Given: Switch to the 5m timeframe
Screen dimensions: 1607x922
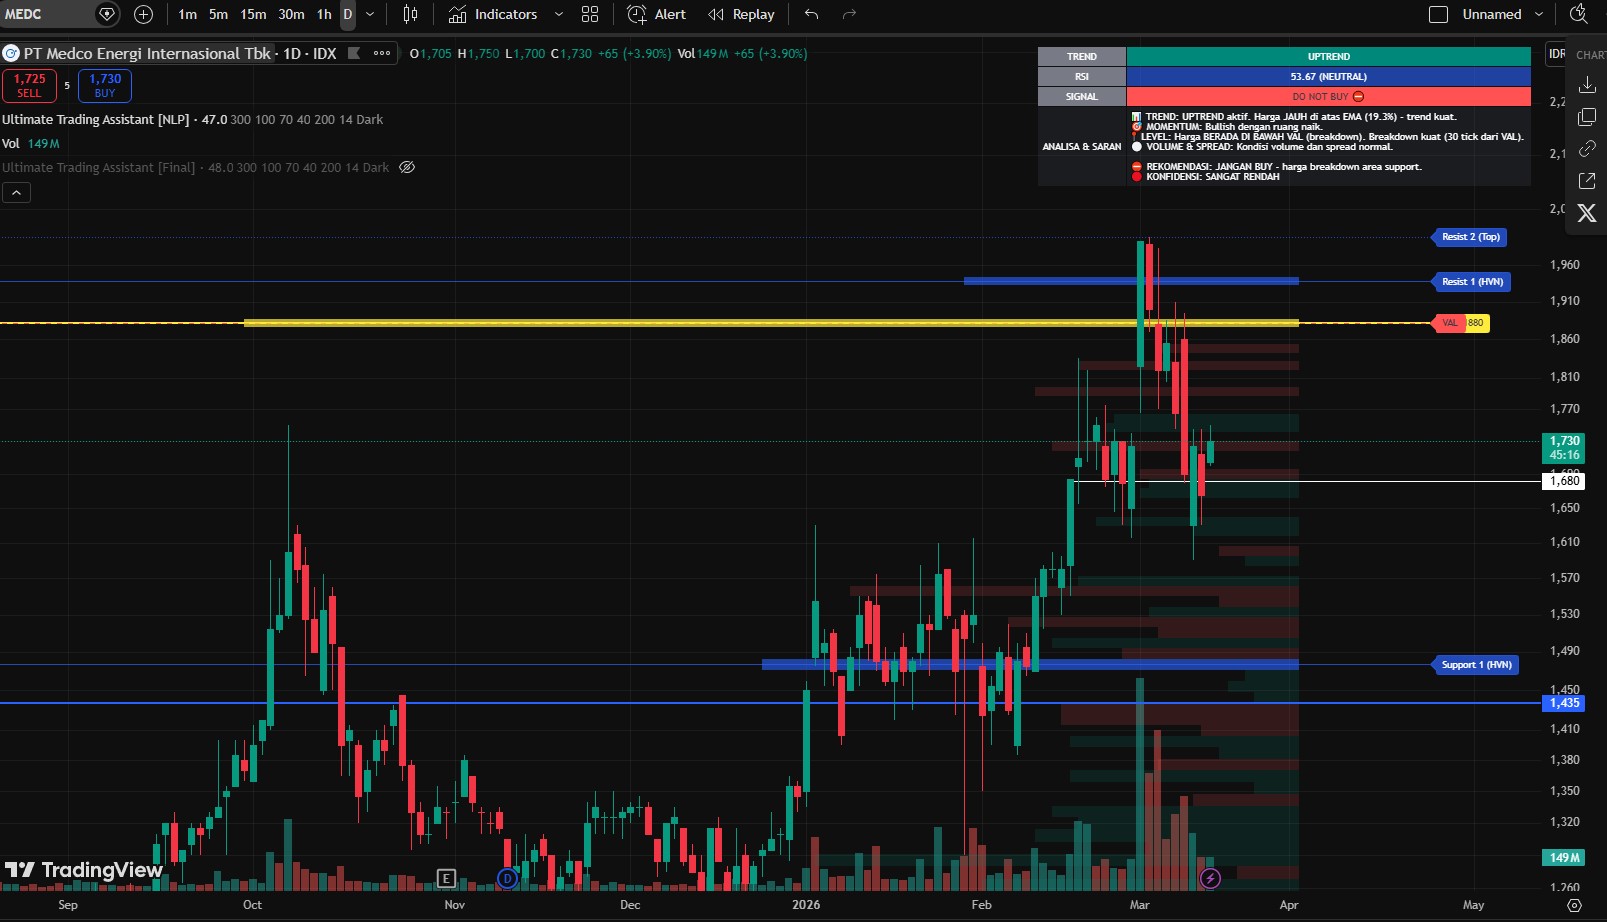Looking at the screenshot, I should click(218, 14).
